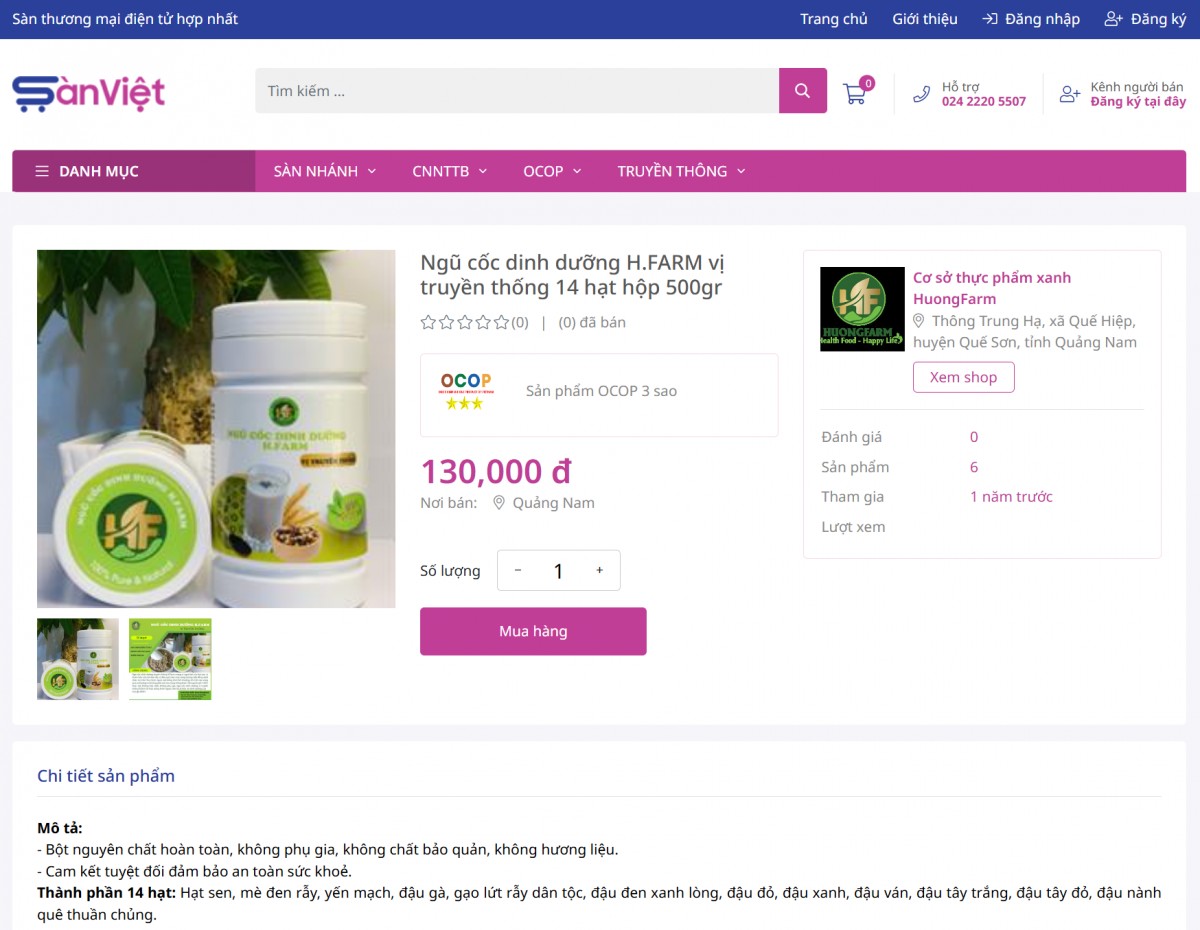Expand the TRUYỀN THÔNG dropdown

tap(681, 171)
